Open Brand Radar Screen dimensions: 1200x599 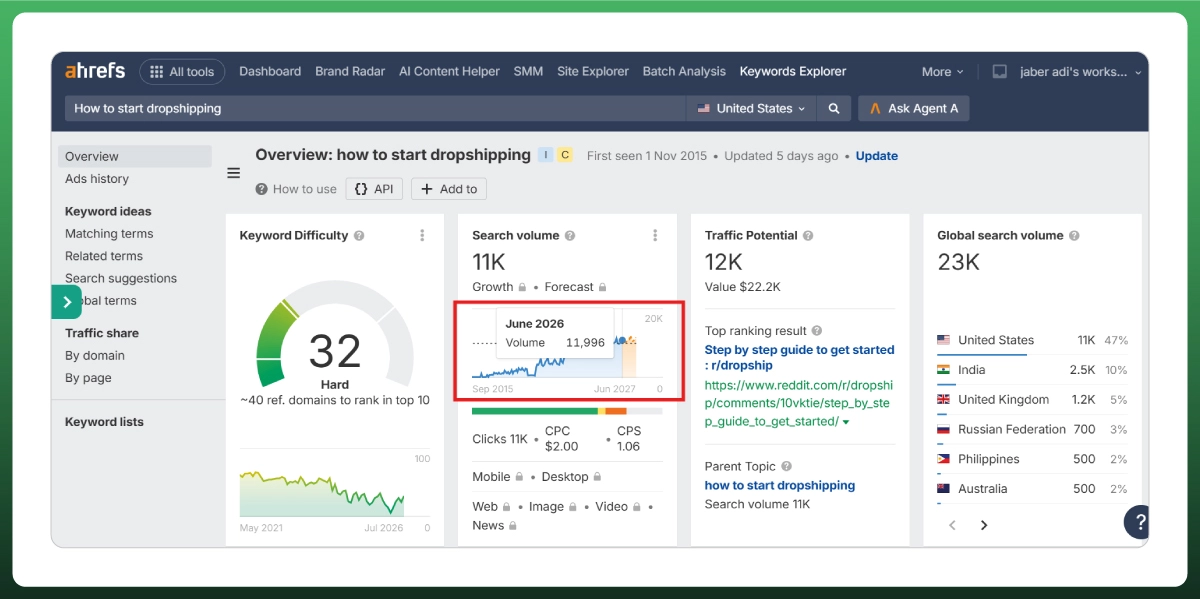(x=350, y=72)
